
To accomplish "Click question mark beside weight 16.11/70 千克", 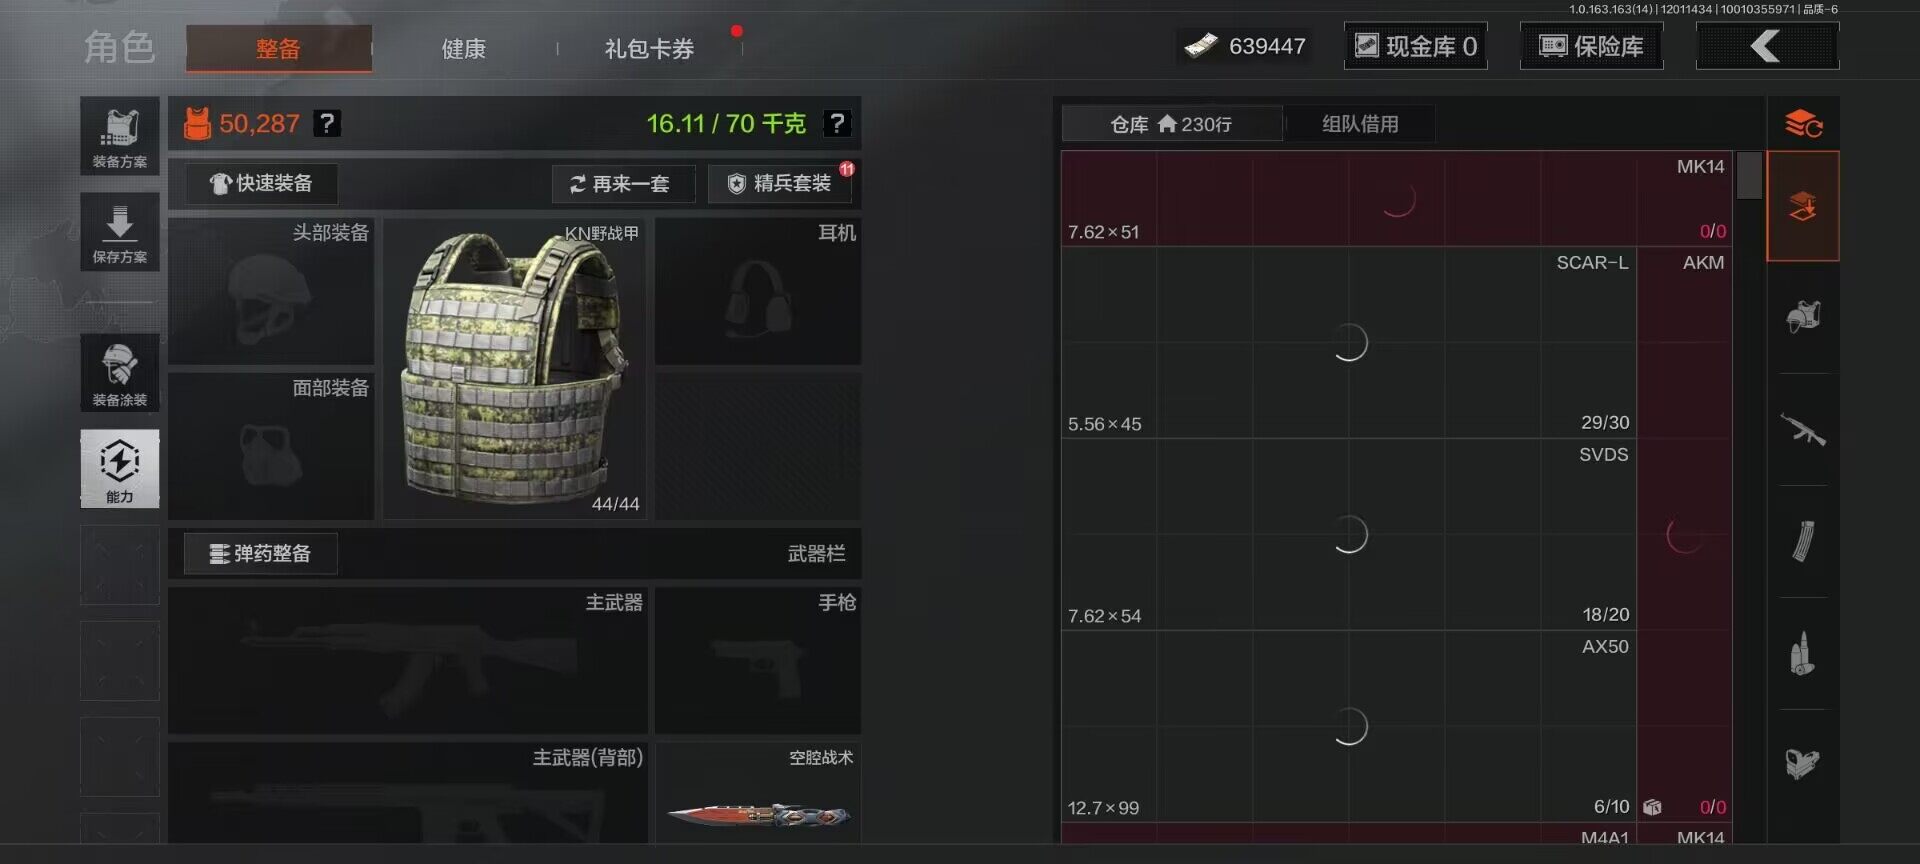I will point(837,123).
